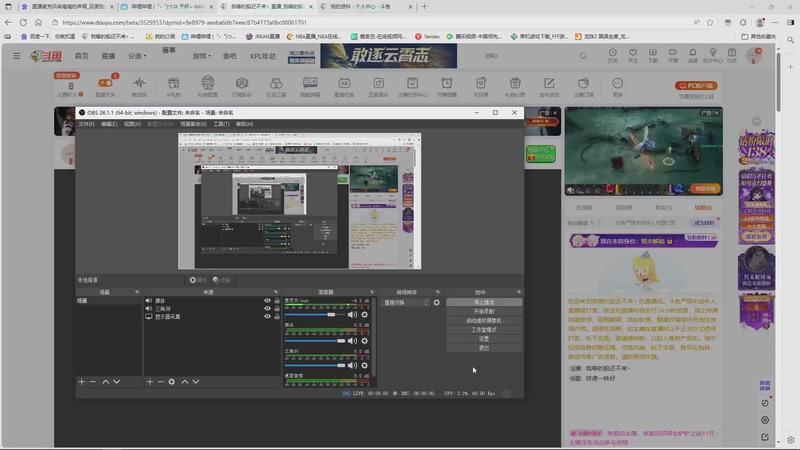Open source properties gear in the sources toolbar
800x450 pixels.
tap(172, 382)
